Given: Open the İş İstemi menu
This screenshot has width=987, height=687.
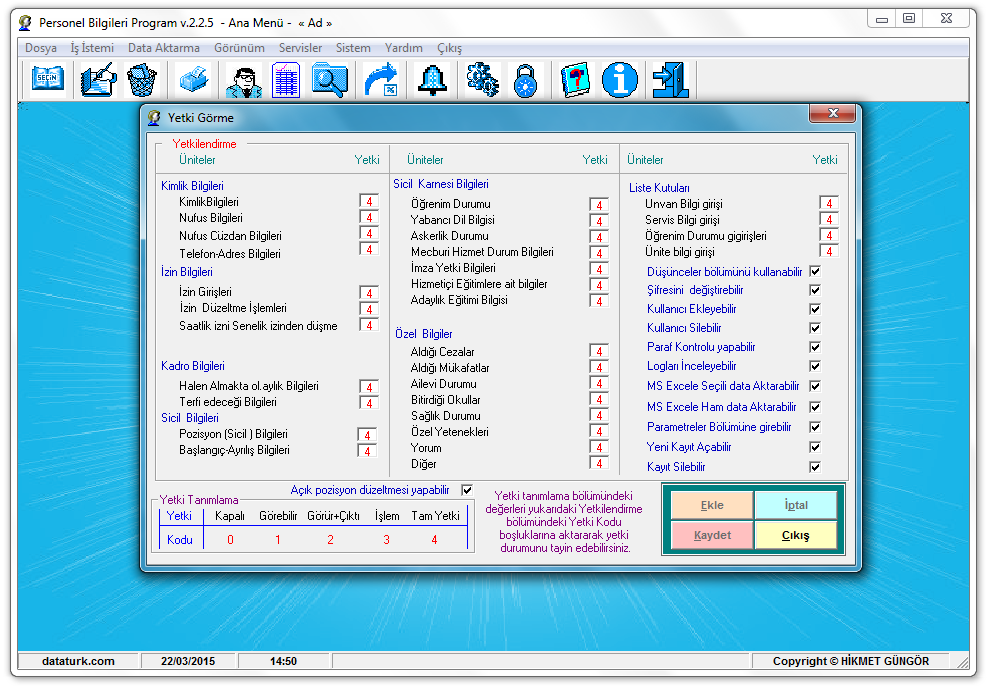Looking at the screenshot, I should 93,48.
